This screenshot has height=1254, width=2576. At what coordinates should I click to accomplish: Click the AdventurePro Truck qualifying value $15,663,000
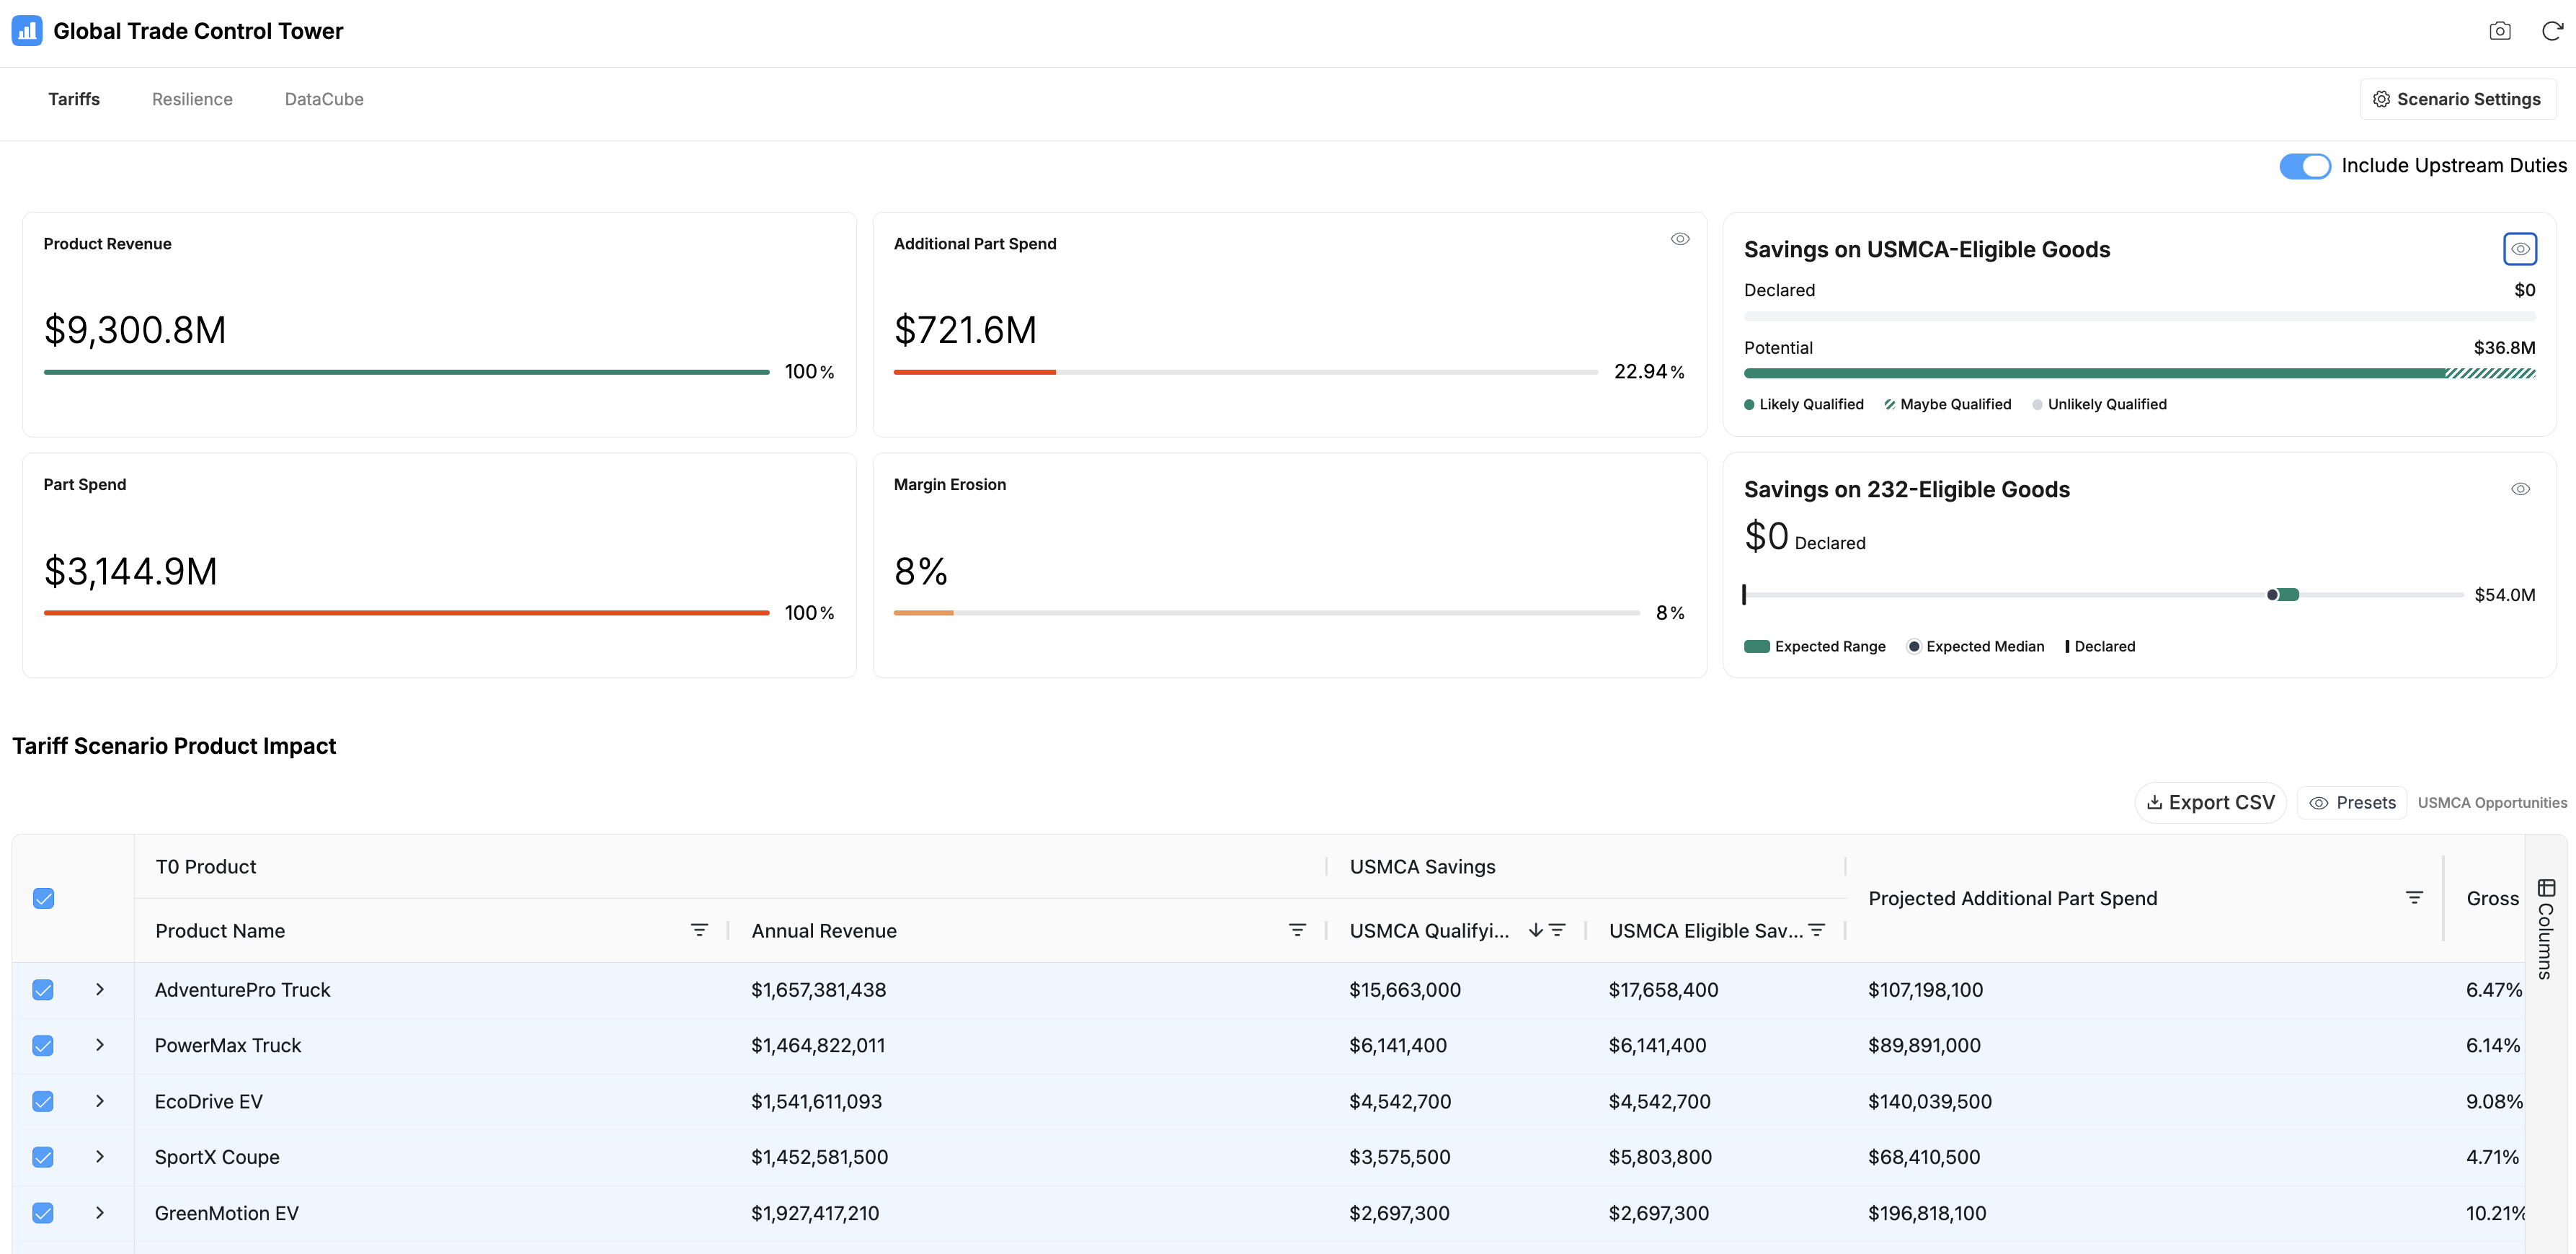pos(1405,990)
